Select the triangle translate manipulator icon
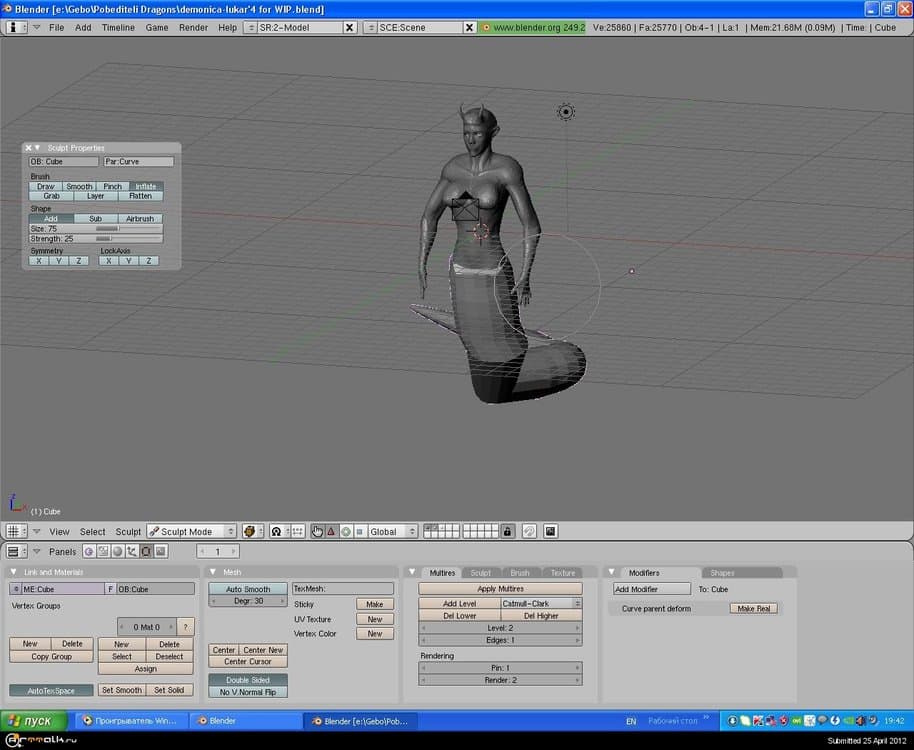The image size is (914, 750). point(331,531)
